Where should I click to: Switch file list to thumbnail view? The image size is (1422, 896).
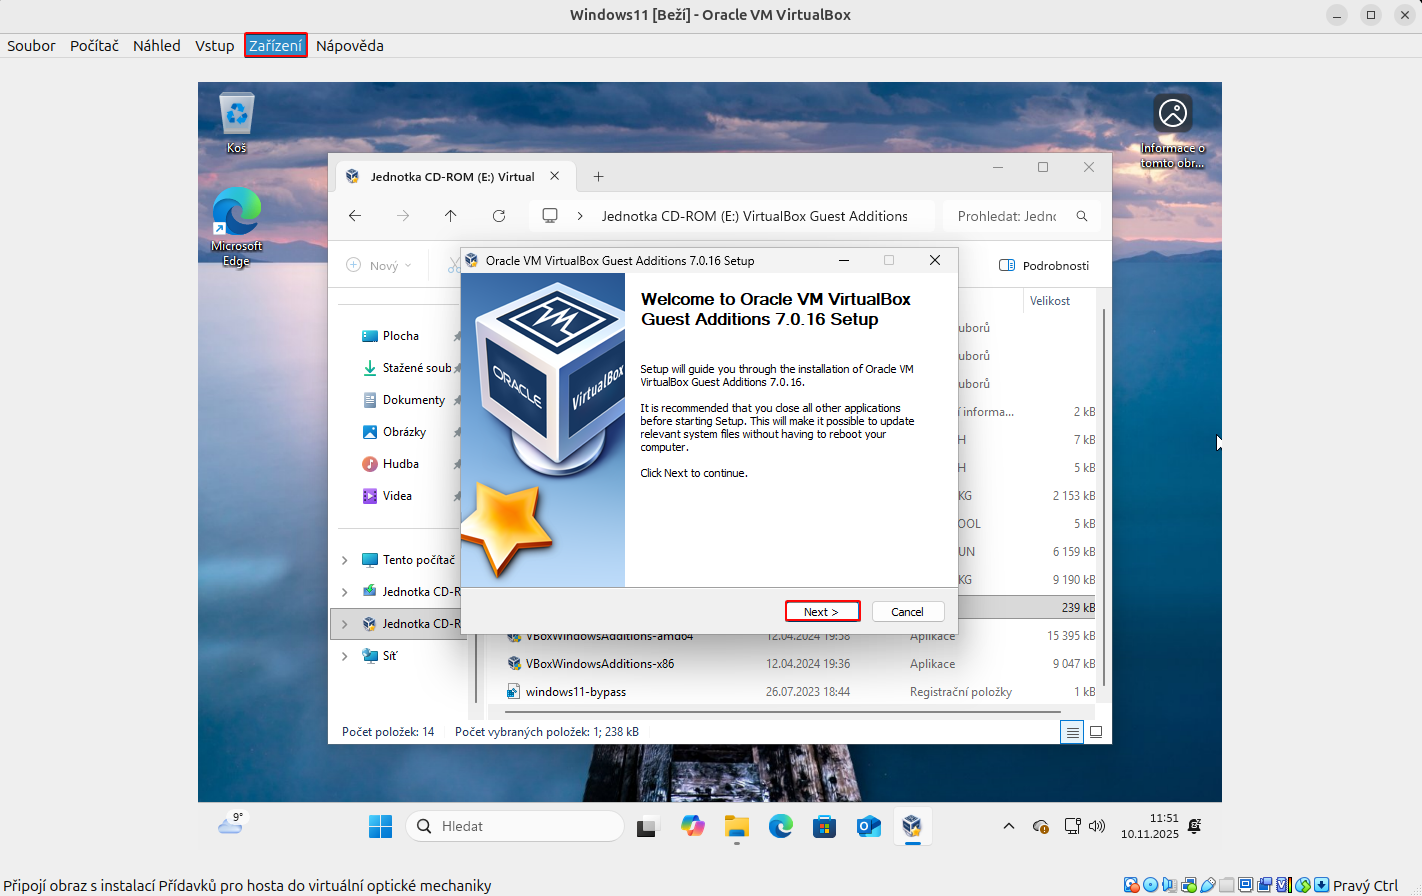click(x=1095, y=731)
